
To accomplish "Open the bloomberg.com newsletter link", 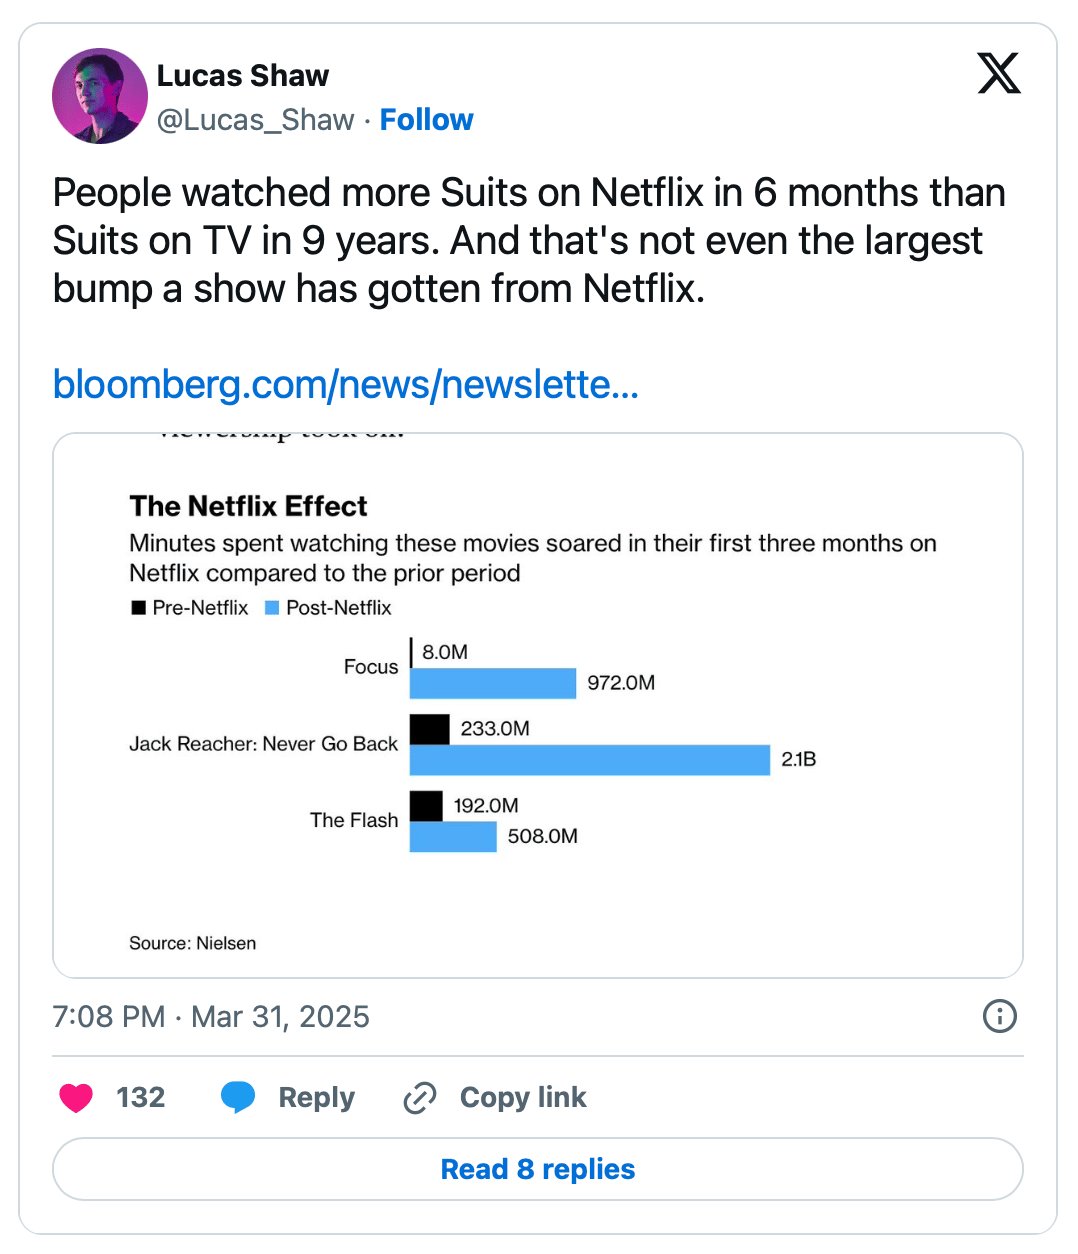I will pos(345,384).
